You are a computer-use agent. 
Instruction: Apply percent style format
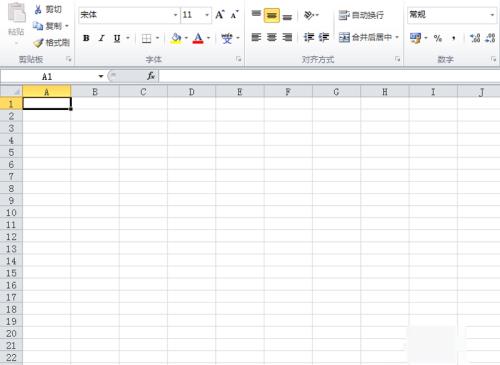tap(438, 38)
